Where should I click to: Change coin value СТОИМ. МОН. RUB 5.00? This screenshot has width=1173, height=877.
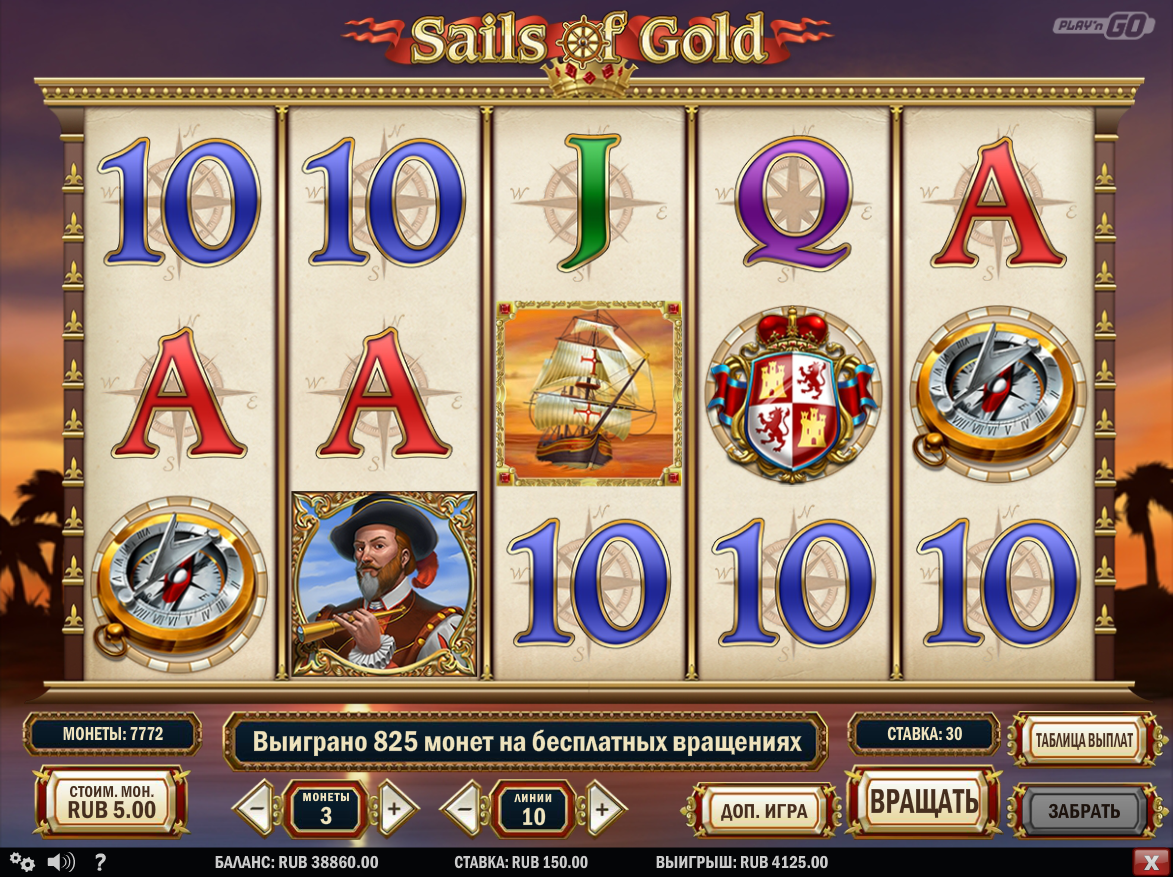pyautogui.click(x=111, y=801)
